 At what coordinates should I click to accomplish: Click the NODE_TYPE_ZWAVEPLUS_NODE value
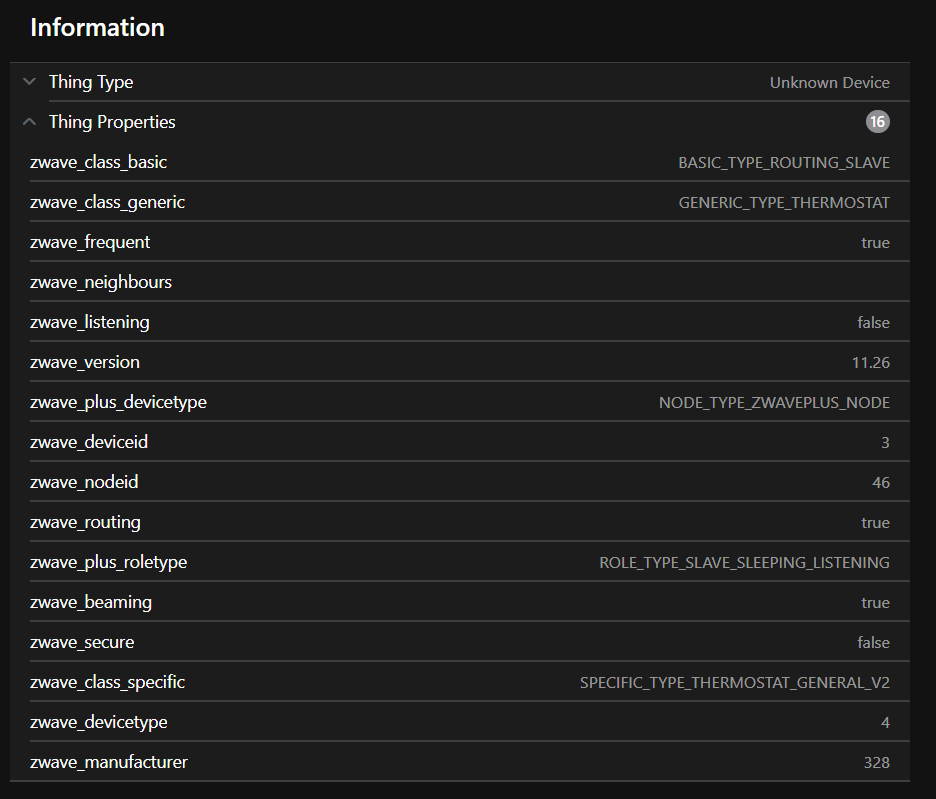pos(774,403)
